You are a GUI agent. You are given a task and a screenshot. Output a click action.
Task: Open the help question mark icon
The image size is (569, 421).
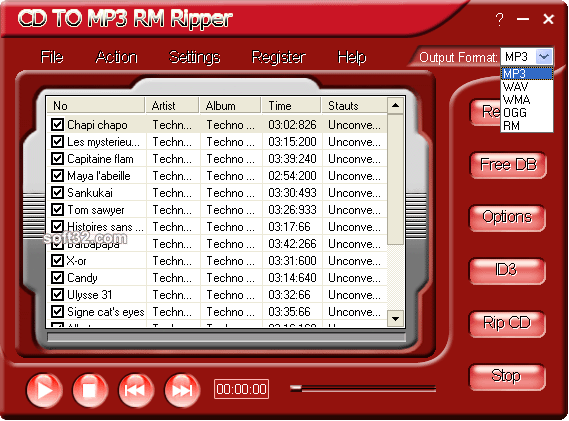(499, 19)
